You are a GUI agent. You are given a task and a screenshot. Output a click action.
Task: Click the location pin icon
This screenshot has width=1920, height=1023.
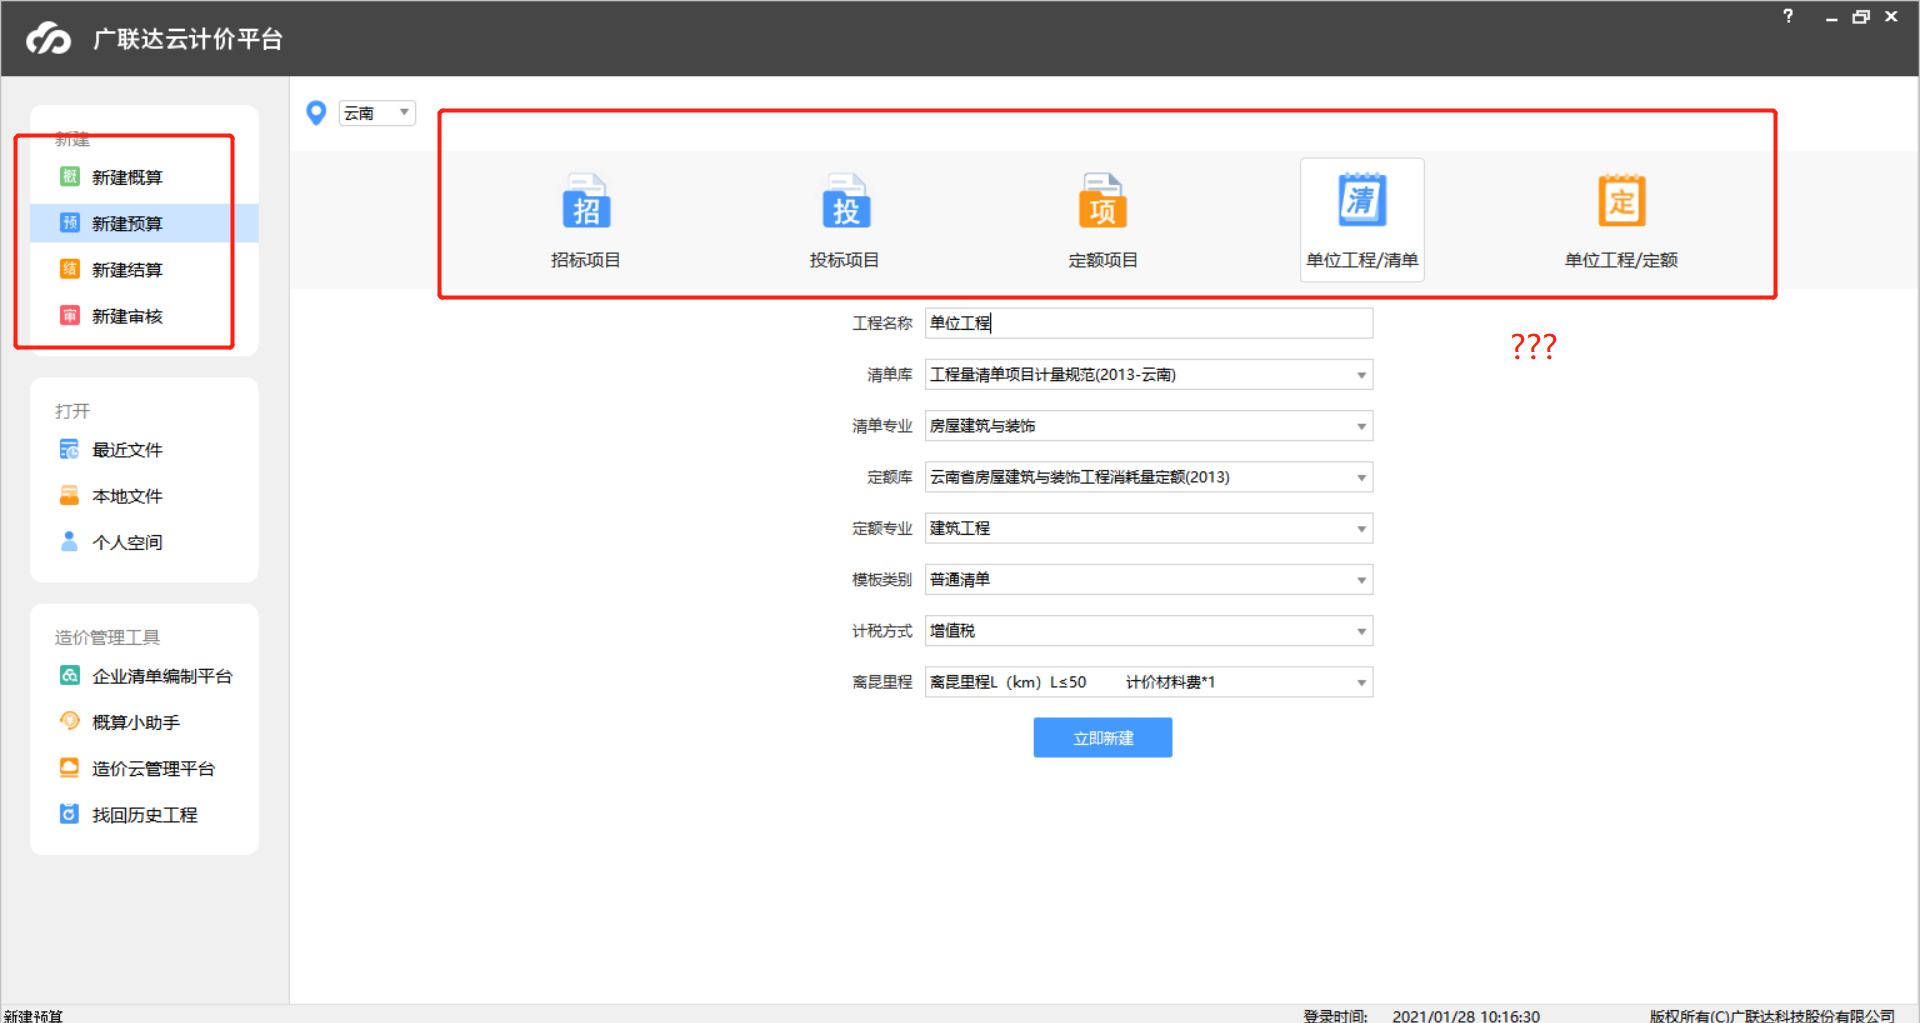point(316,113)
